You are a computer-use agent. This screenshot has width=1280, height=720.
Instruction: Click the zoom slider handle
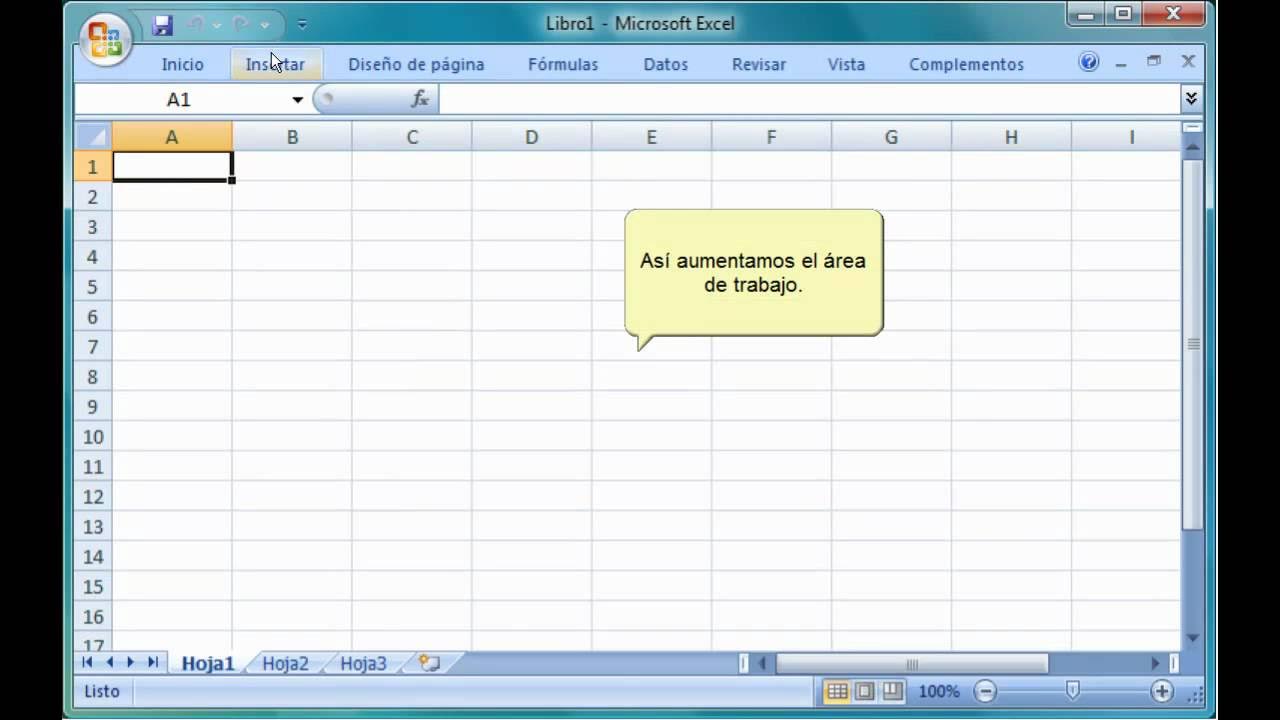point(1073,690)
